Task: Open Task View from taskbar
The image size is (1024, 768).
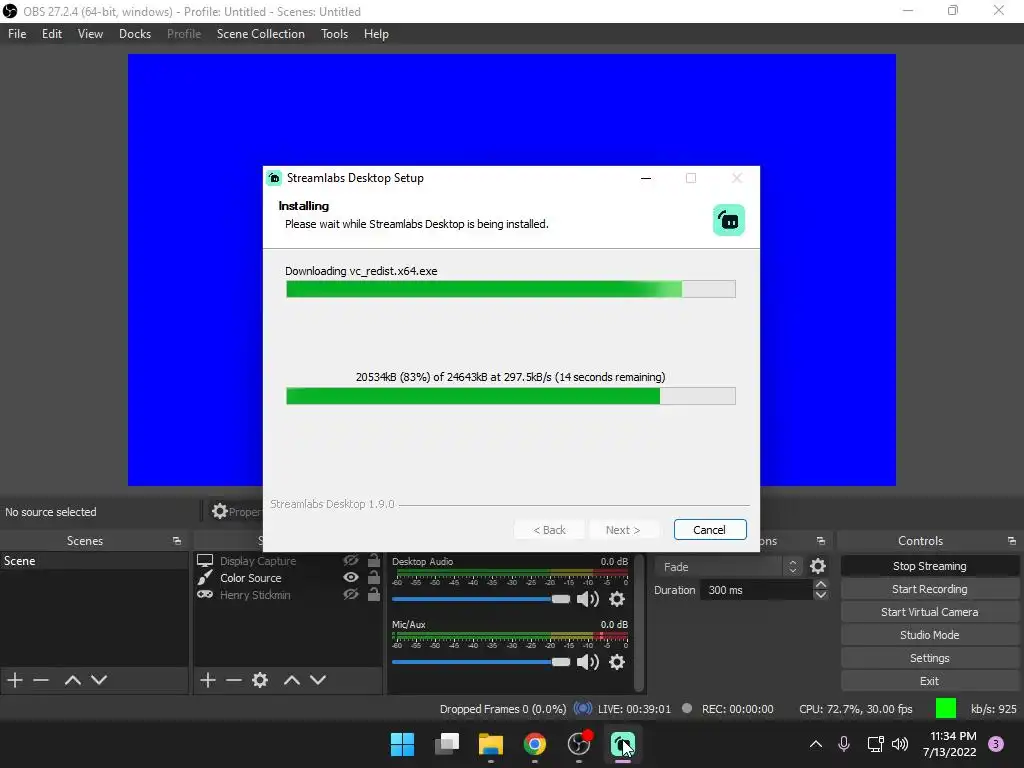Action: click(x=447, y=744)
